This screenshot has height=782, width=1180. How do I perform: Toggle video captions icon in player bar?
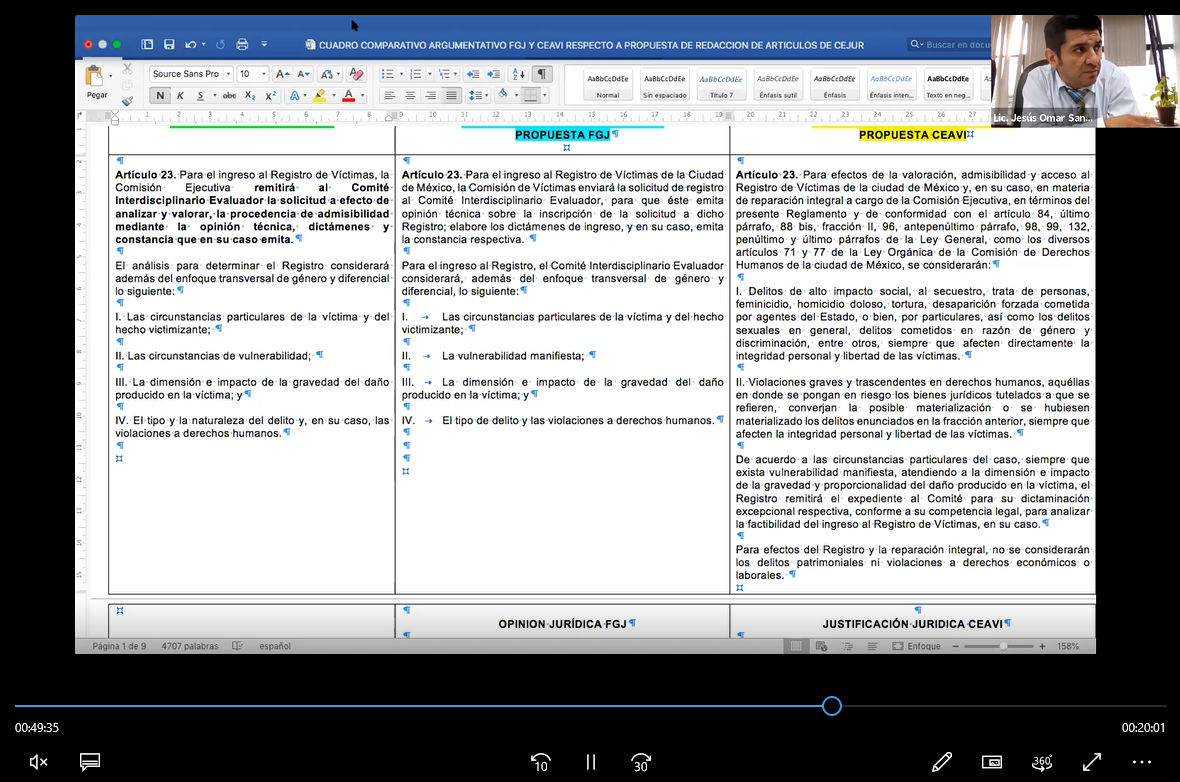[90, 762]
